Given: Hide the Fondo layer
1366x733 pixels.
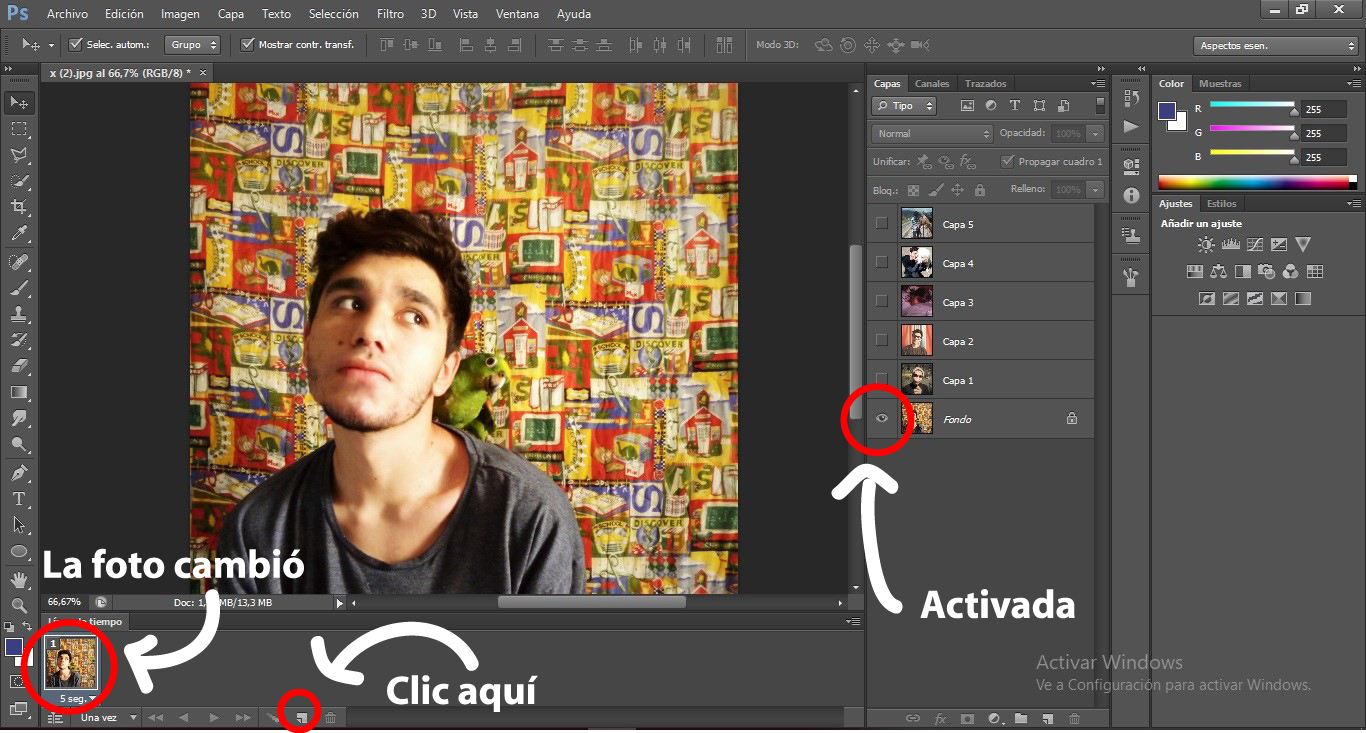Looking at the screenshot, I should (x=881, y=419).
